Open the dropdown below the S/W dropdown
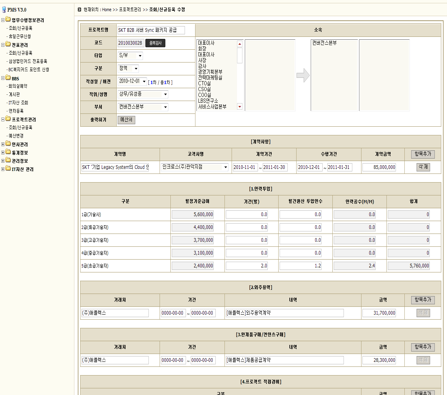Image resolution: width=447 pixels, height=395 pixels. point(128,68)
